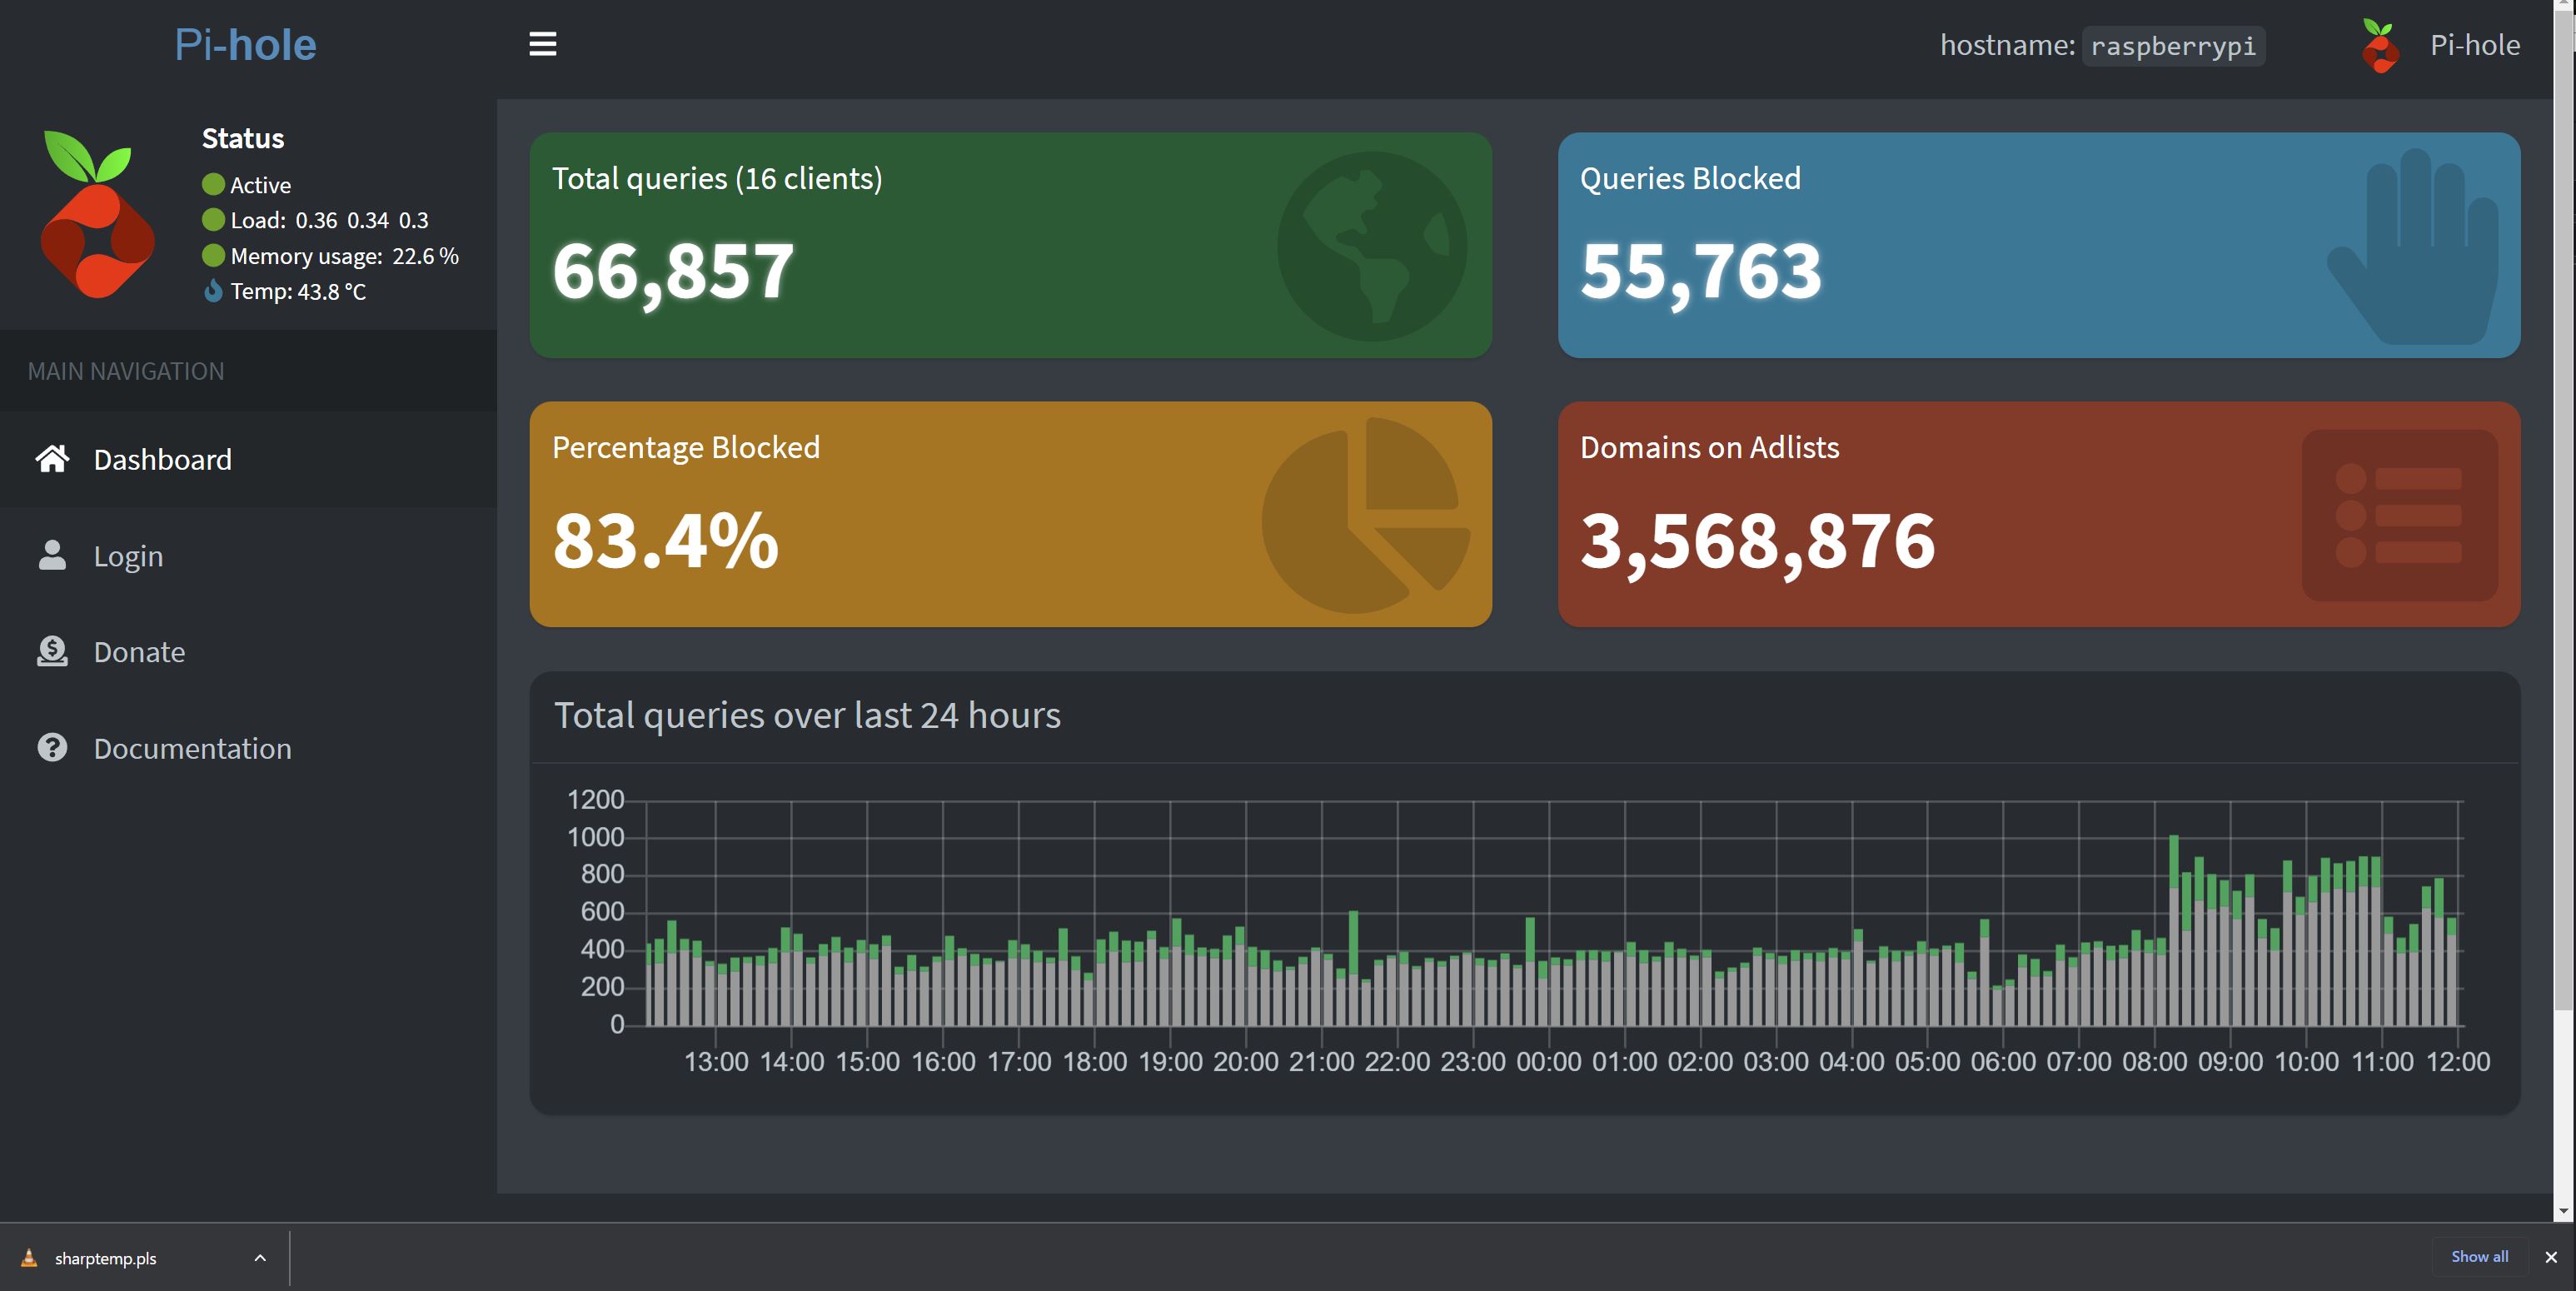Click the list icon in Domains on Adlists

(x=2400, y=515)
